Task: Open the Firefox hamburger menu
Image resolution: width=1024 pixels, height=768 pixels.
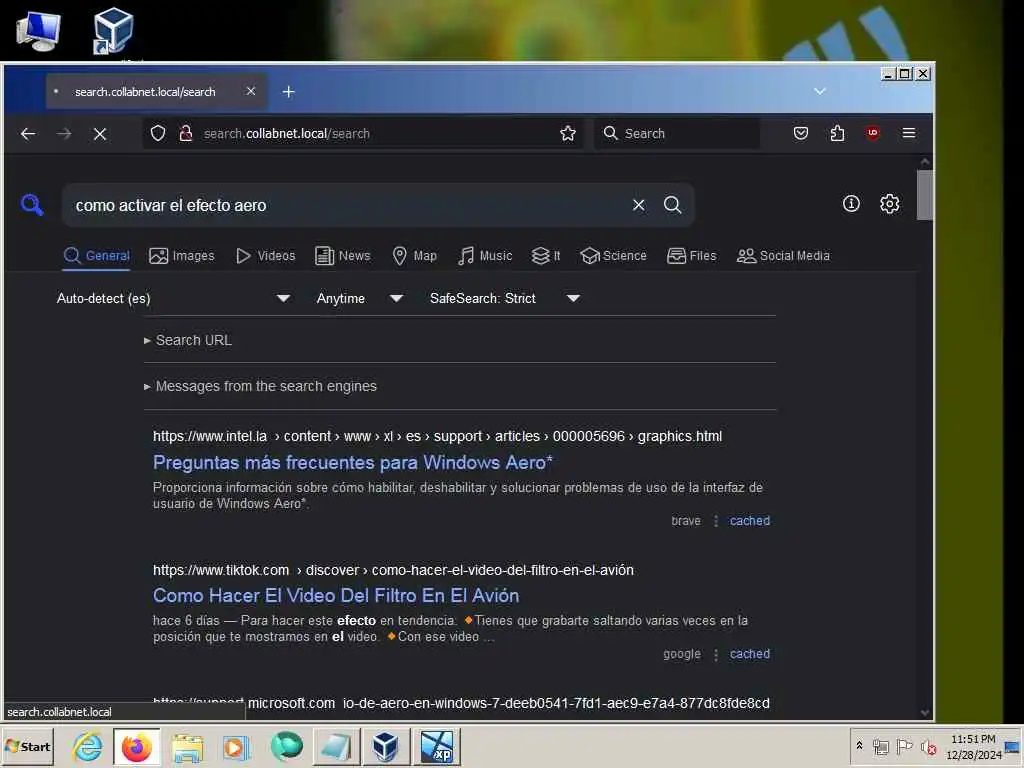Action: 908,133
